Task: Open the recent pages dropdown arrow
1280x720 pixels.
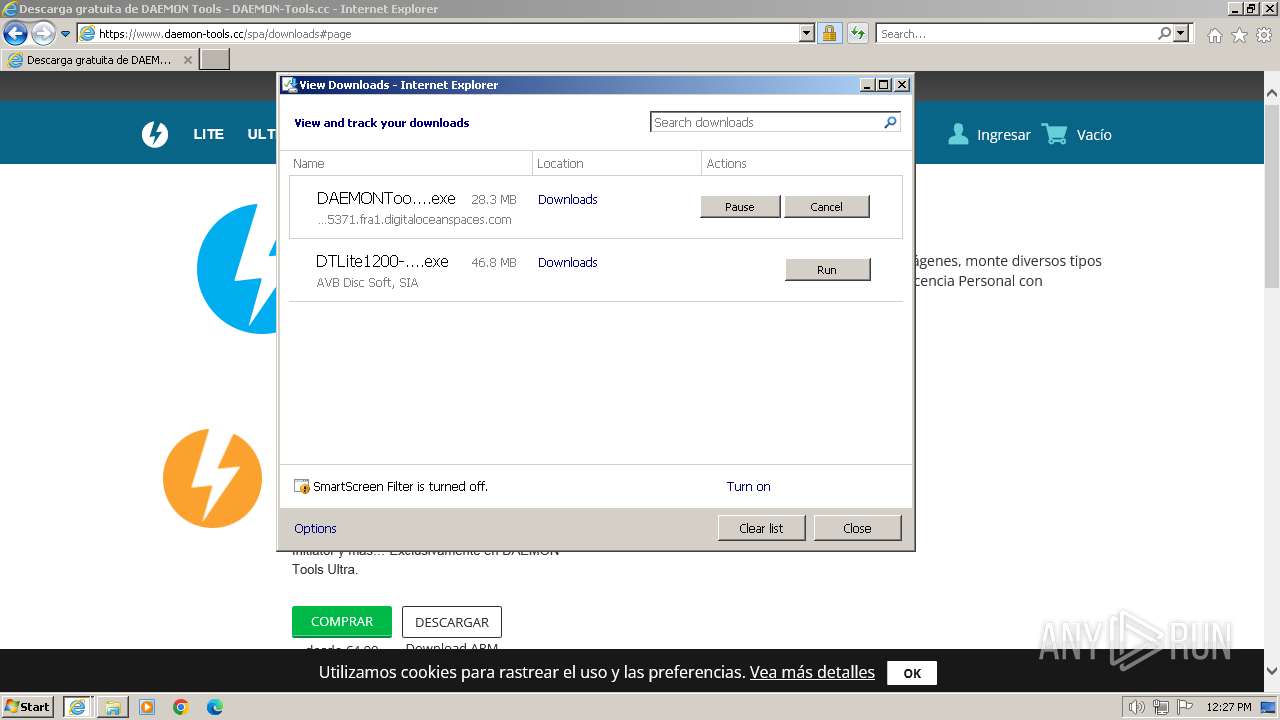Action: point(65,33)
